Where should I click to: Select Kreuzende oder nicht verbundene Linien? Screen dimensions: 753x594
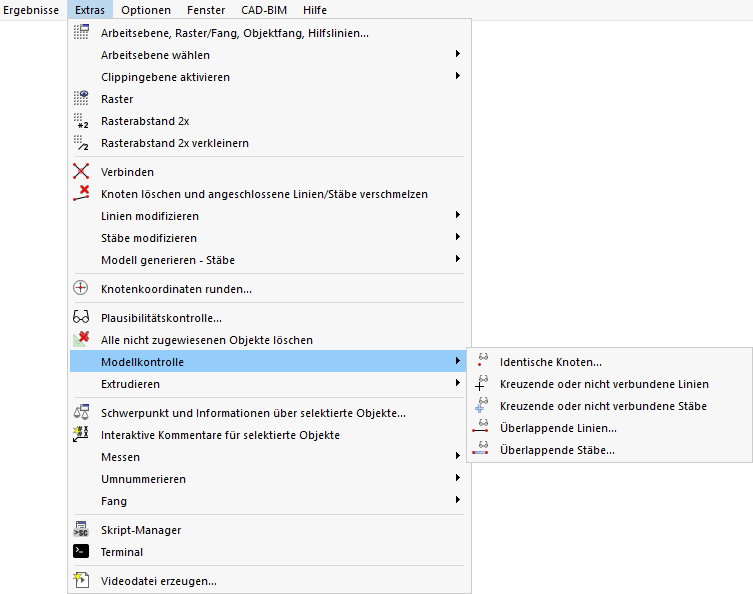click(x=609, y=384)
